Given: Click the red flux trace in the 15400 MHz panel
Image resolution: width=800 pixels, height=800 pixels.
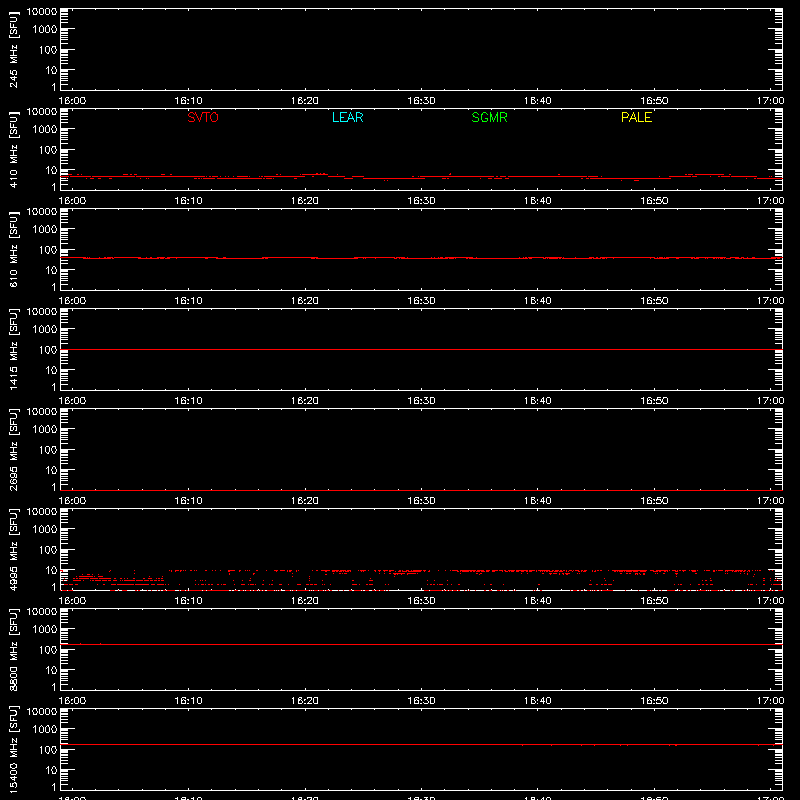Looking at the screenshot, I should pos(421,744).
